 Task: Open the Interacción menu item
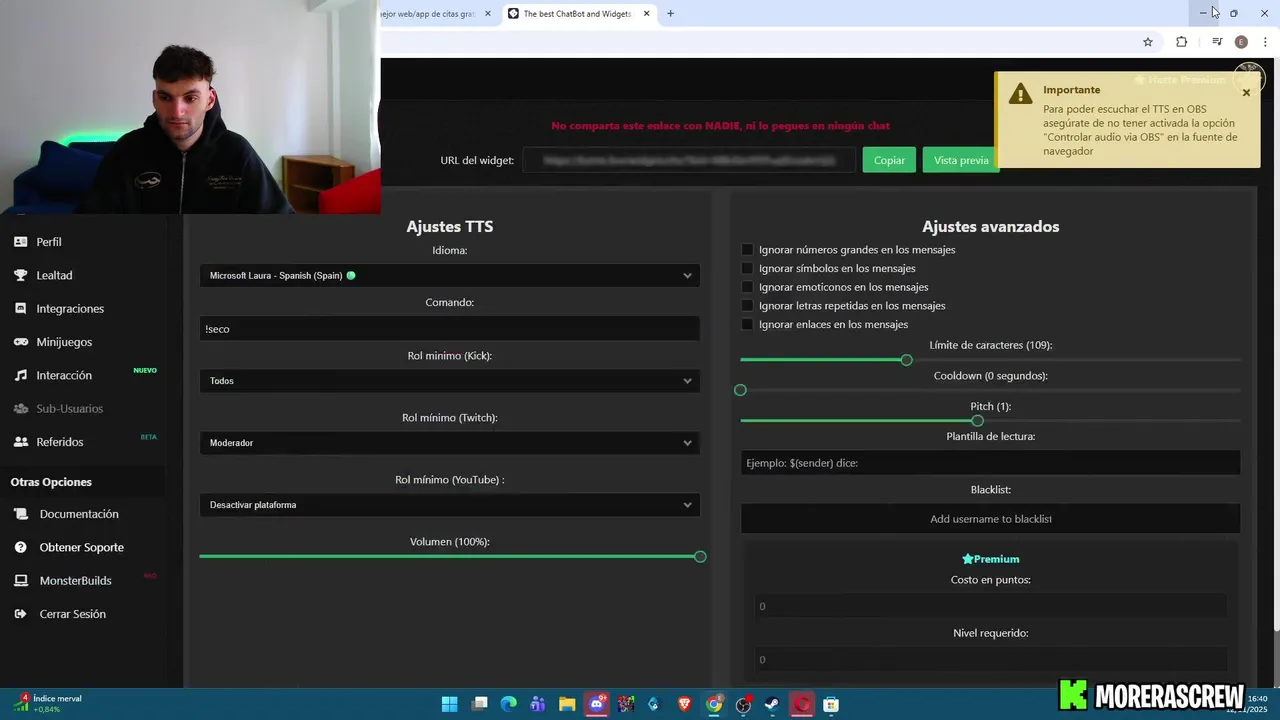click(64, 375)
